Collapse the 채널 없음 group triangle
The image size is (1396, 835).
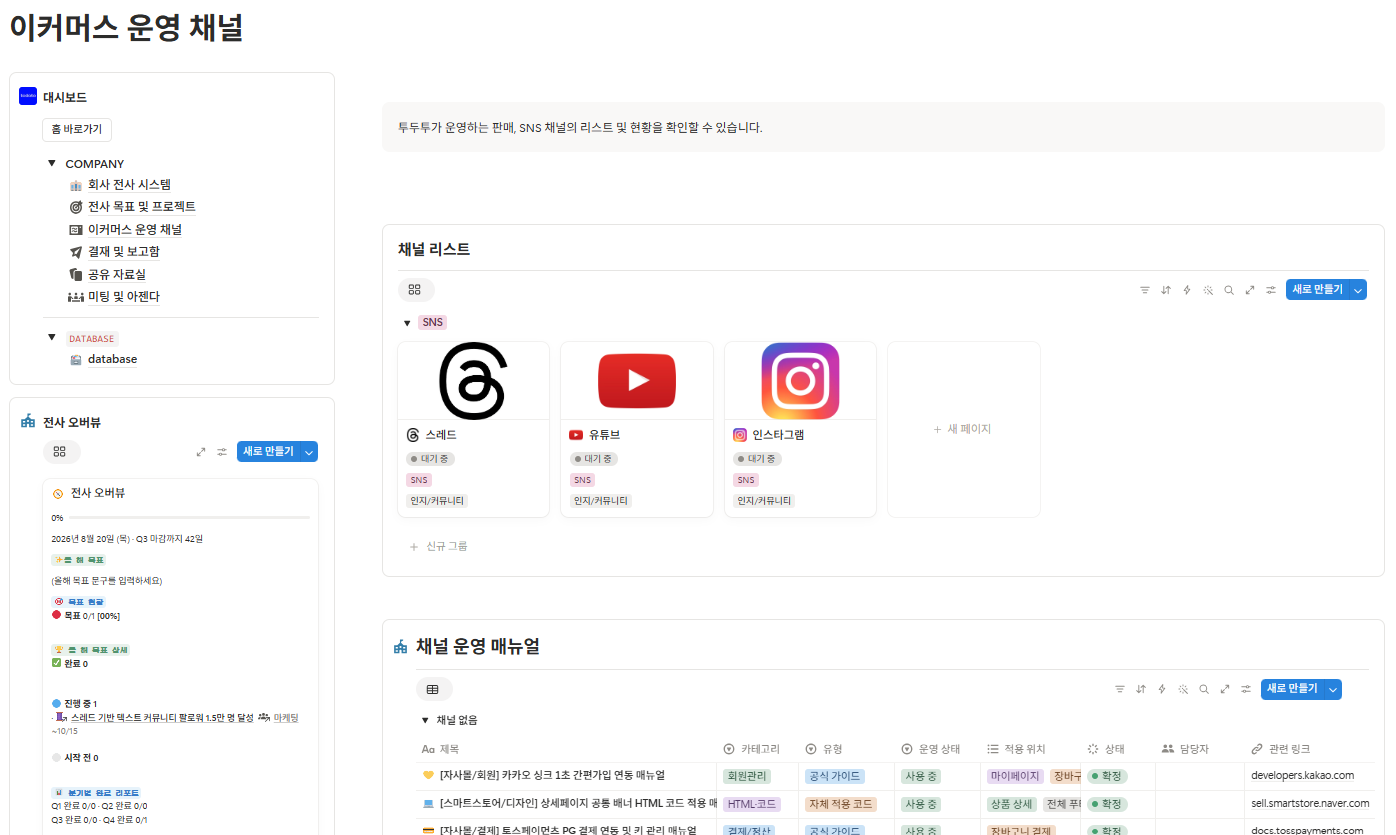tap(425, 720)
